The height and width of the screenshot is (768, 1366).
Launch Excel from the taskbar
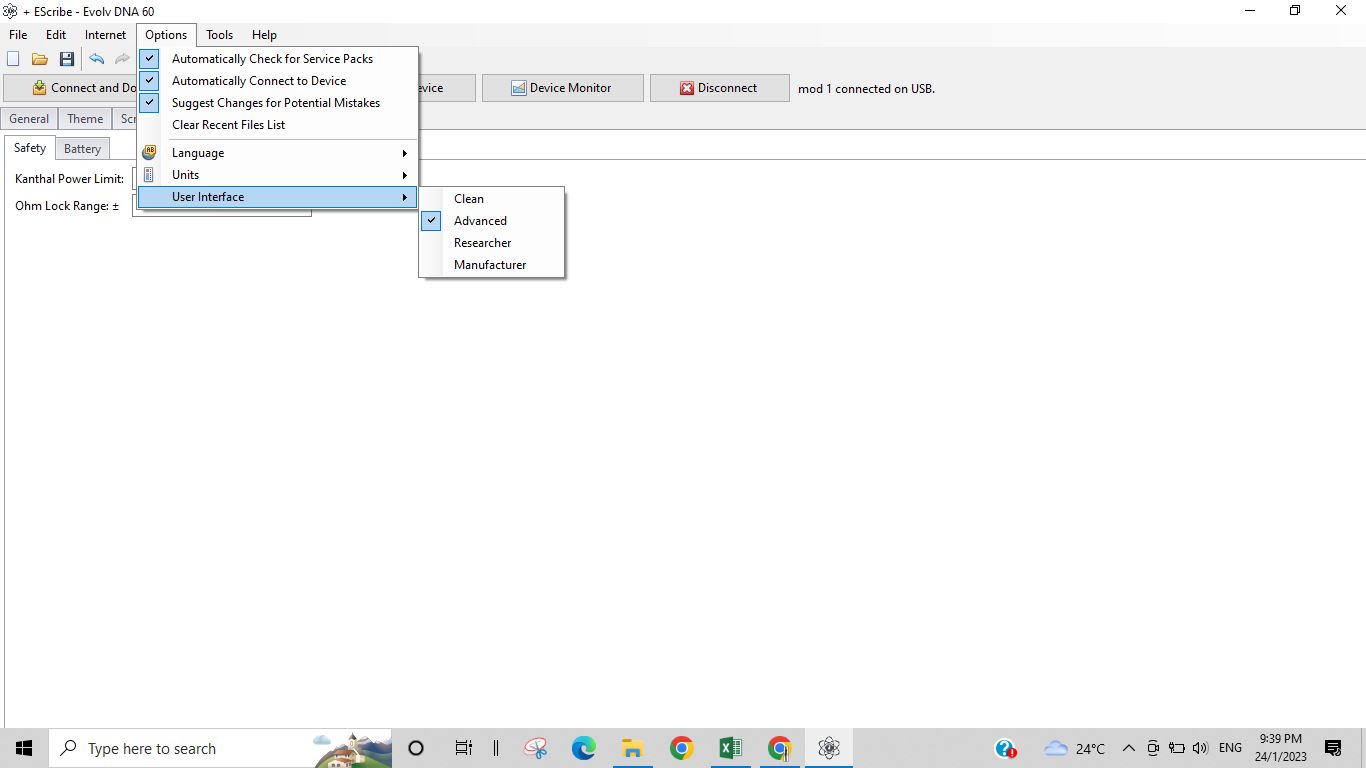tap(730, 748)
